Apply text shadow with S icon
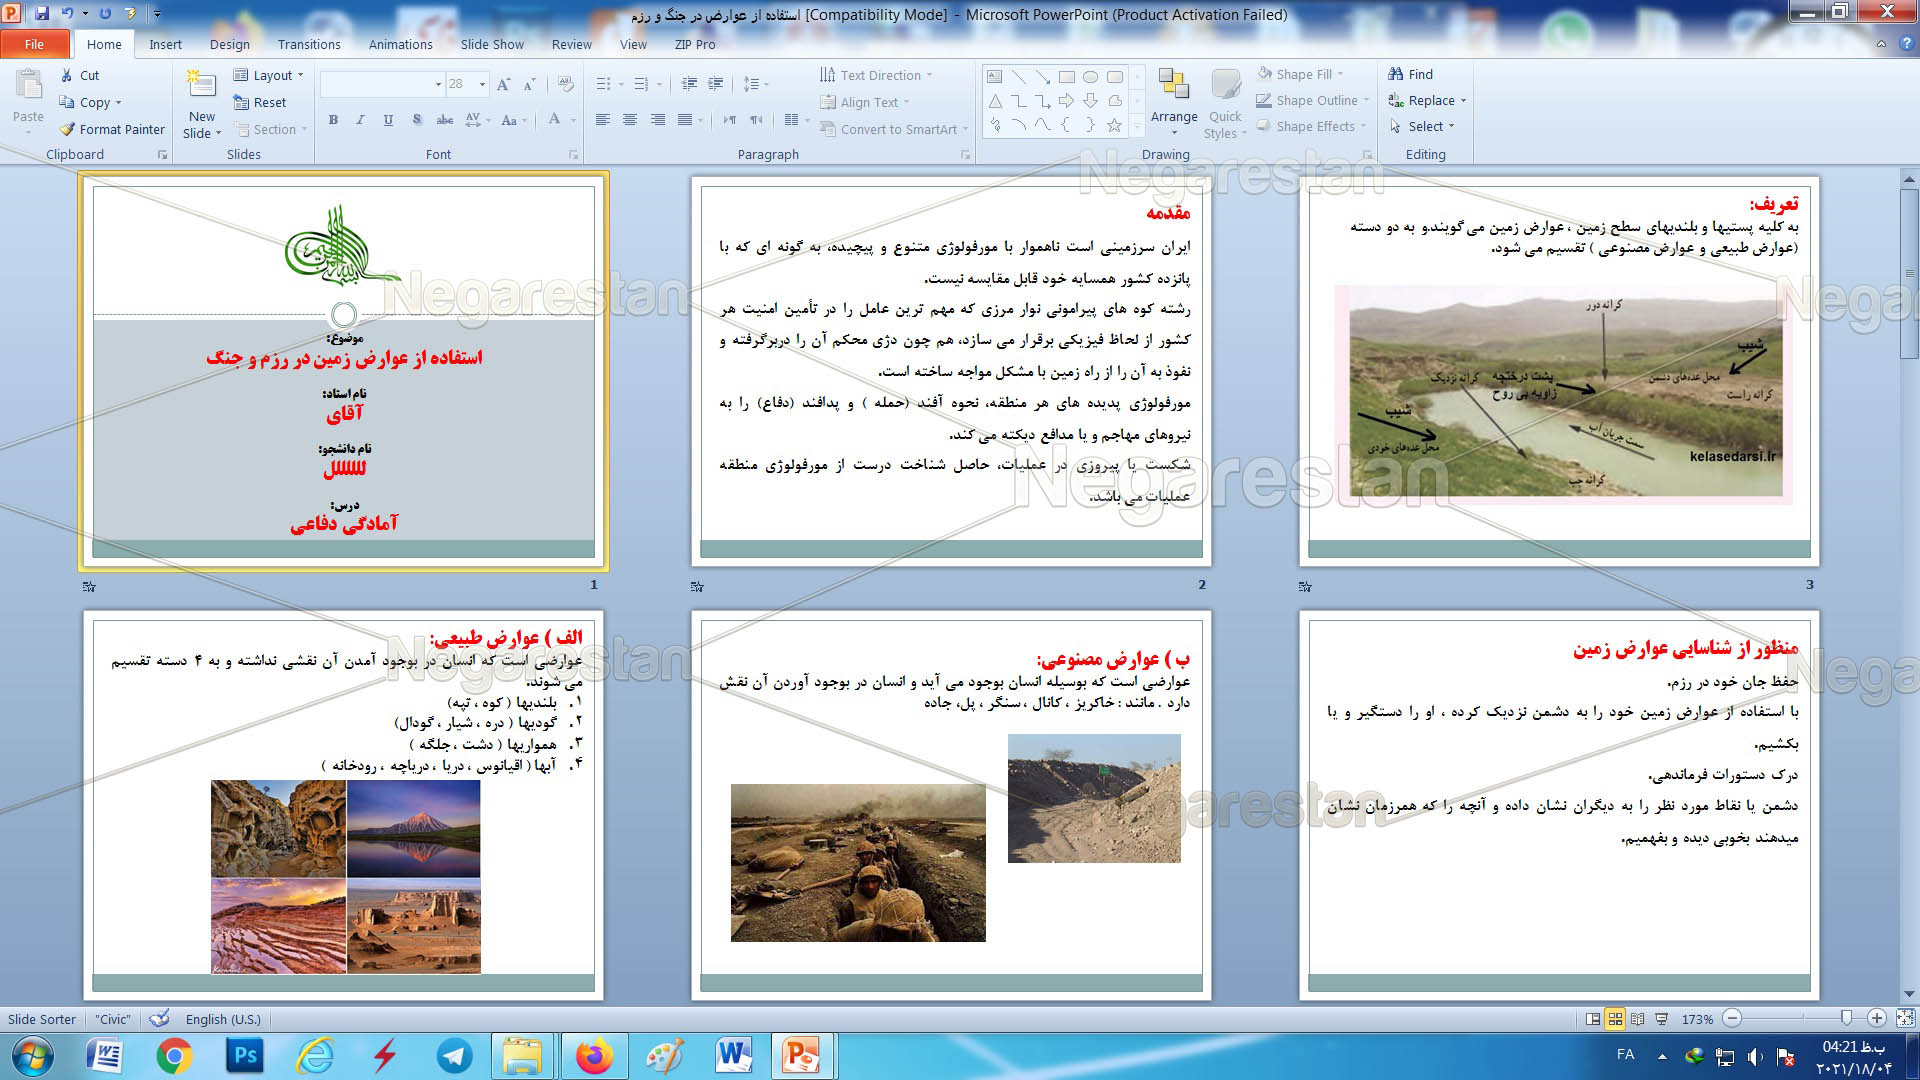1920x1080 pixels. tap(417, 120)
